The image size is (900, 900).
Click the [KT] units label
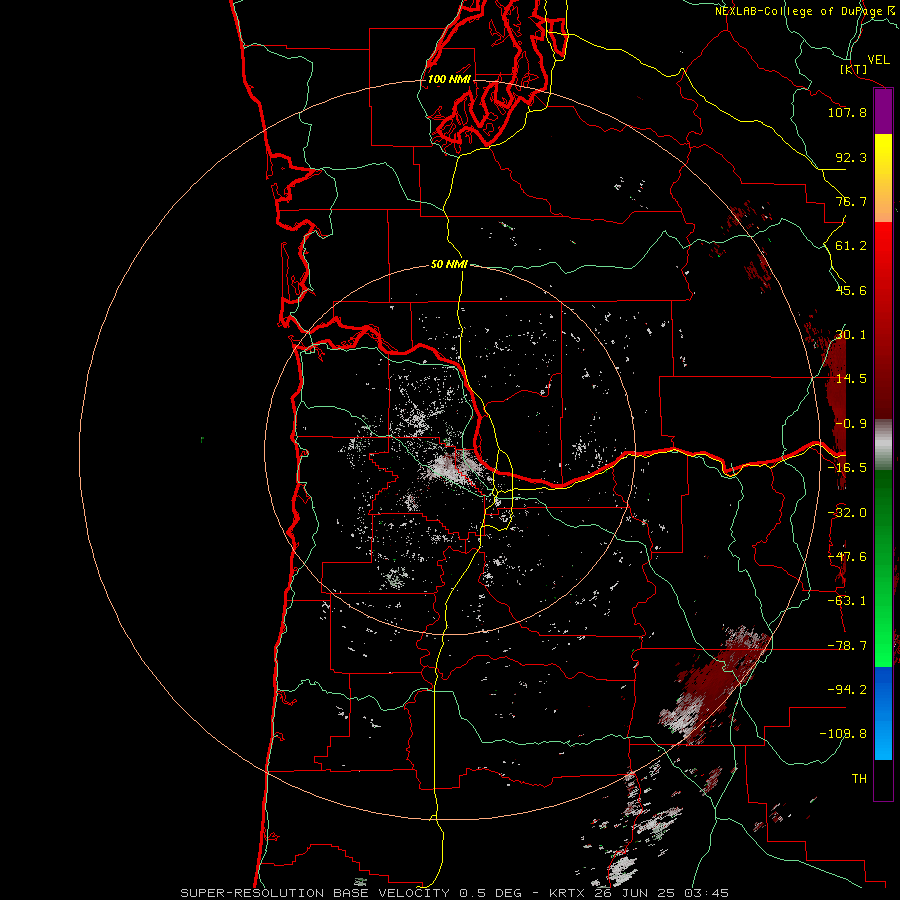[854, 69]
